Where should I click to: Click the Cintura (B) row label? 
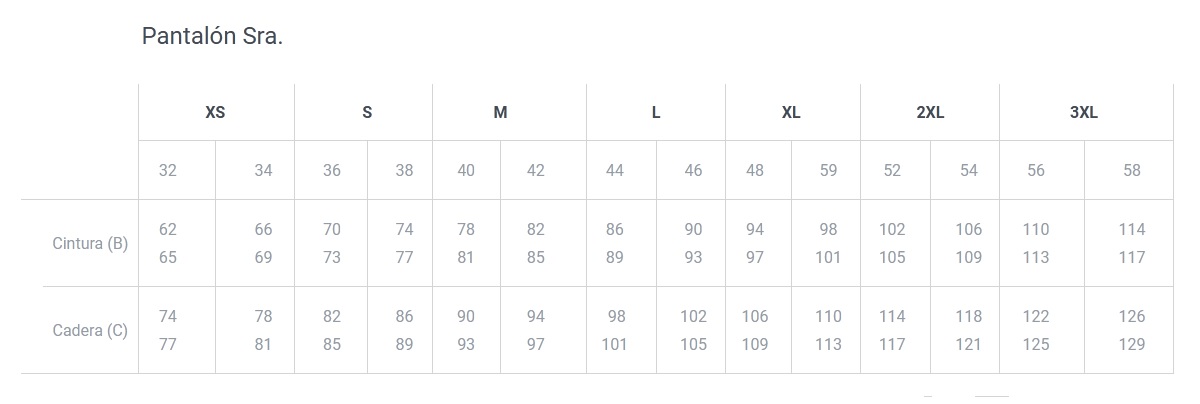(90, 243)
